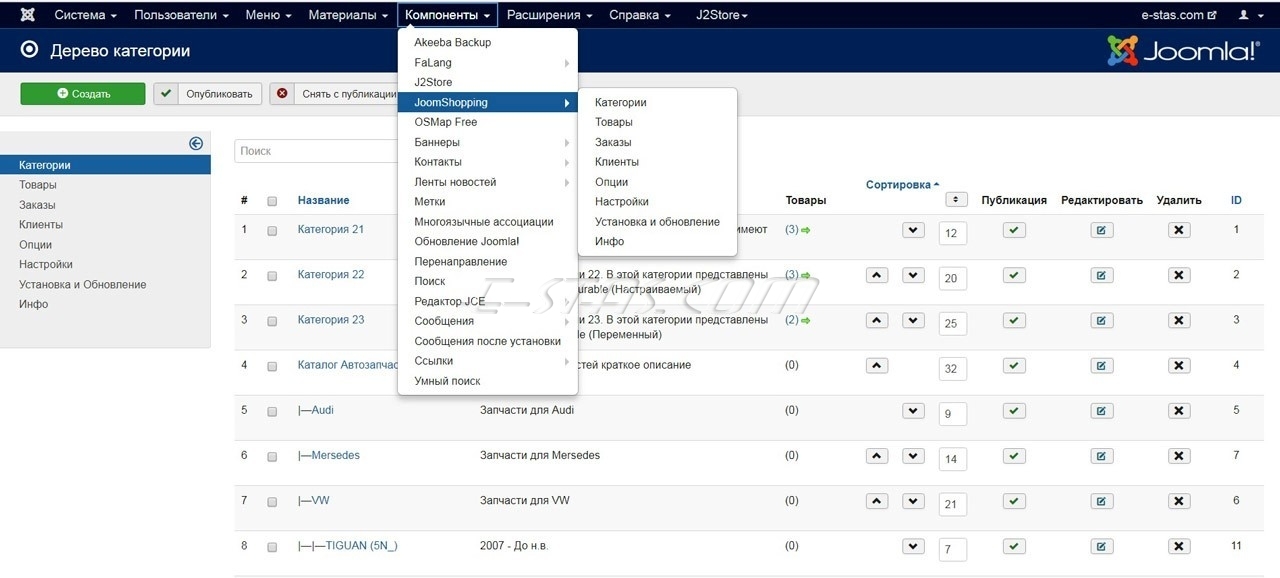Click the publish checkmark for Mersedes row
The height and width of the screenshot is (578, 1280).
click(x=1014, y=456)
